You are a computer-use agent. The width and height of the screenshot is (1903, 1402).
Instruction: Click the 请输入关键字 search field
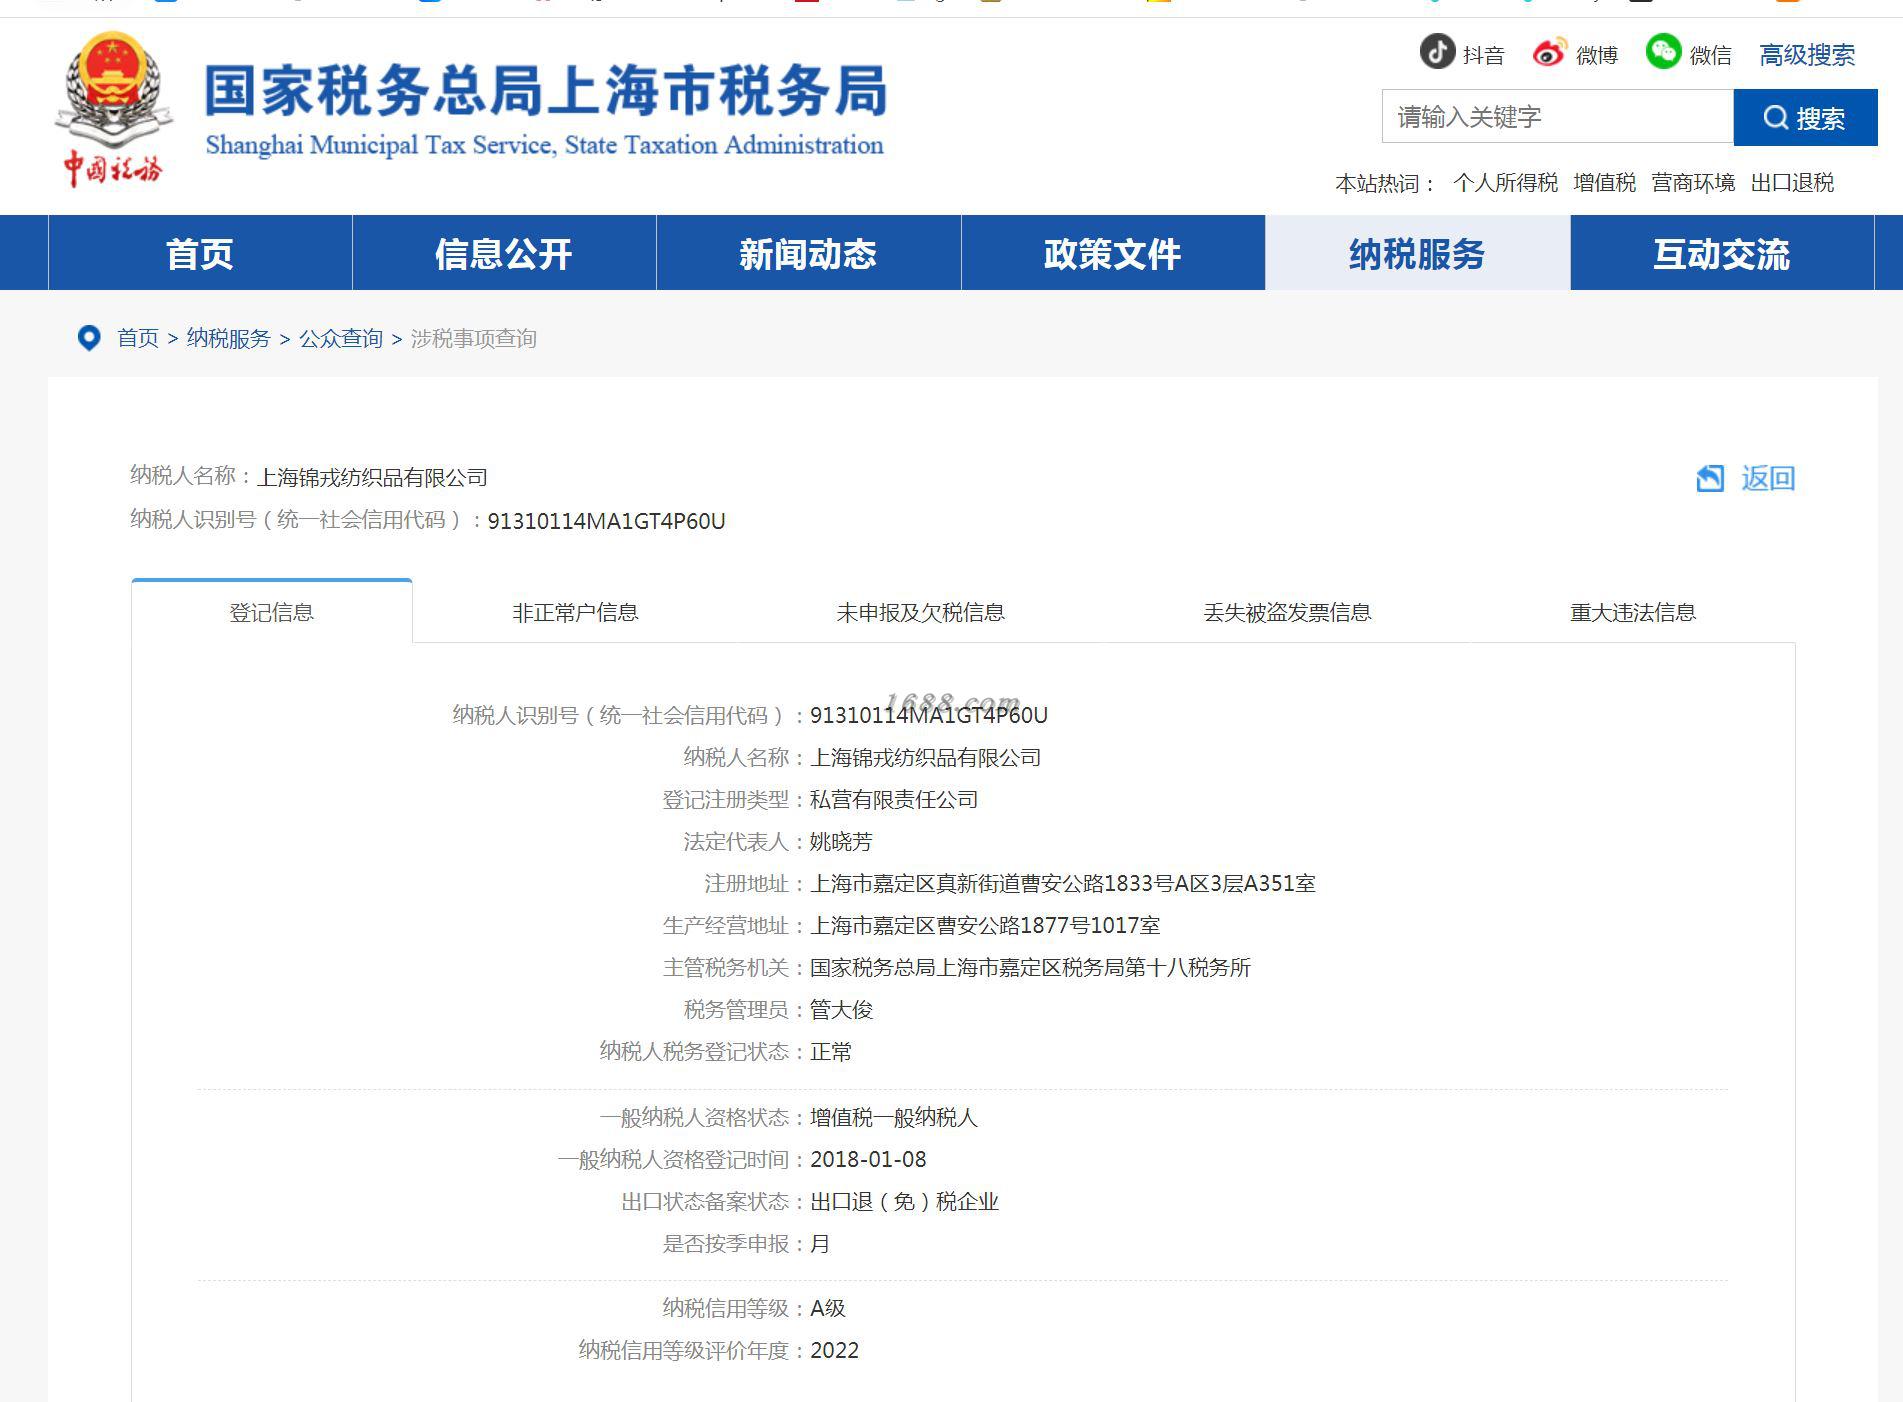click(1557, 117)
